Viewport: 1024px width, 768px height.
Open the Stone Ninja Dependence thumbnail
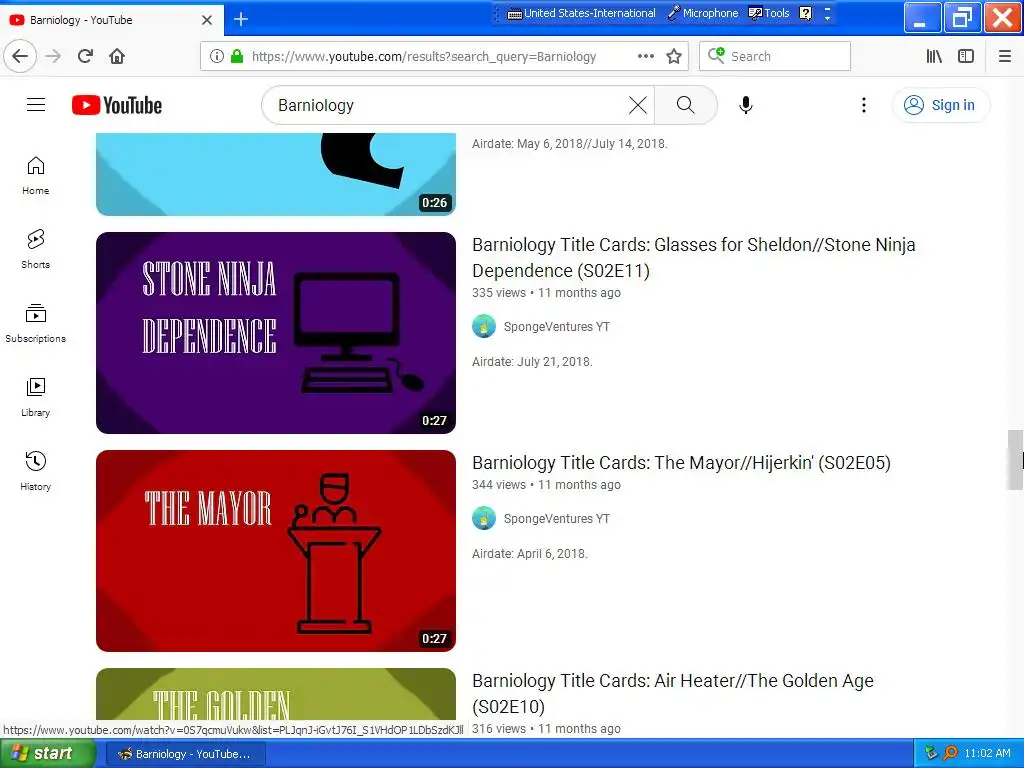[x=276, y=332]
